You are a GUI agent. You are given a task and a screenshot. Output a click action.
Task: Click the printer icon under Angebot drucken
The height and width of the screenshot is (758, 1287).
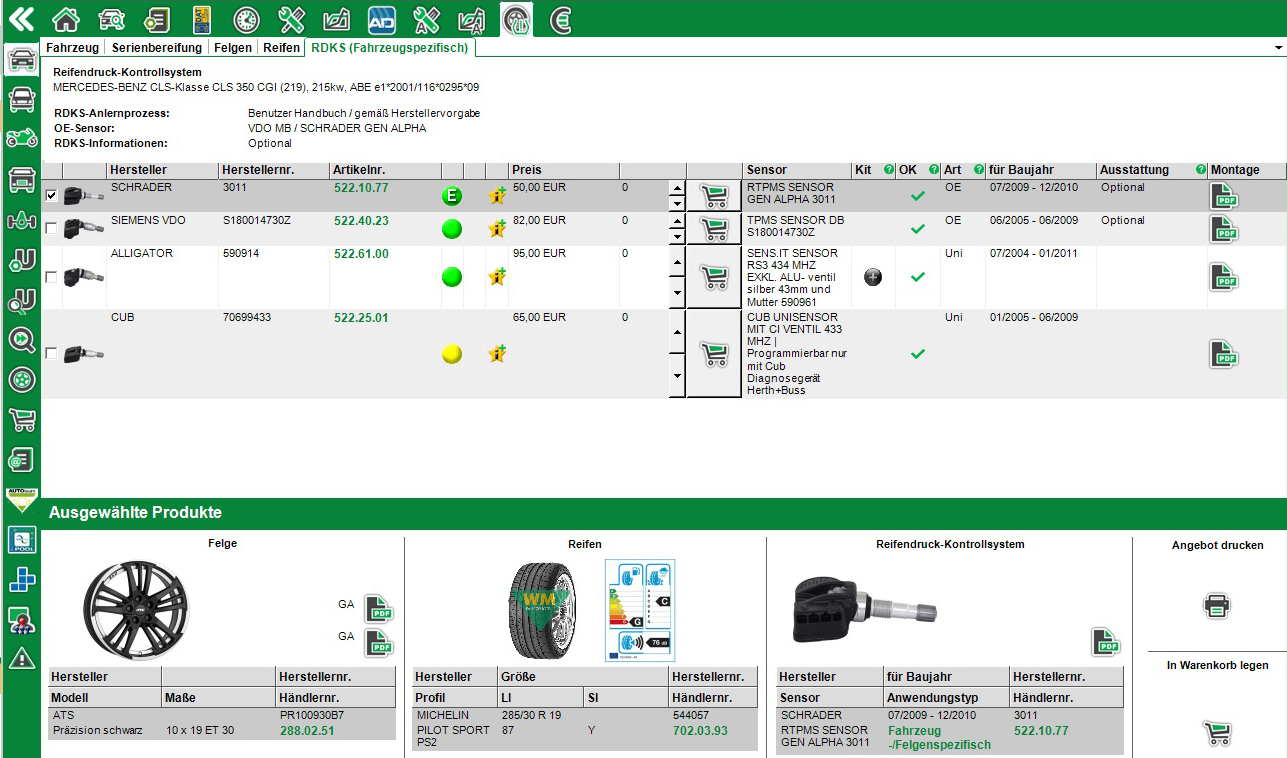pos(1217,605)
